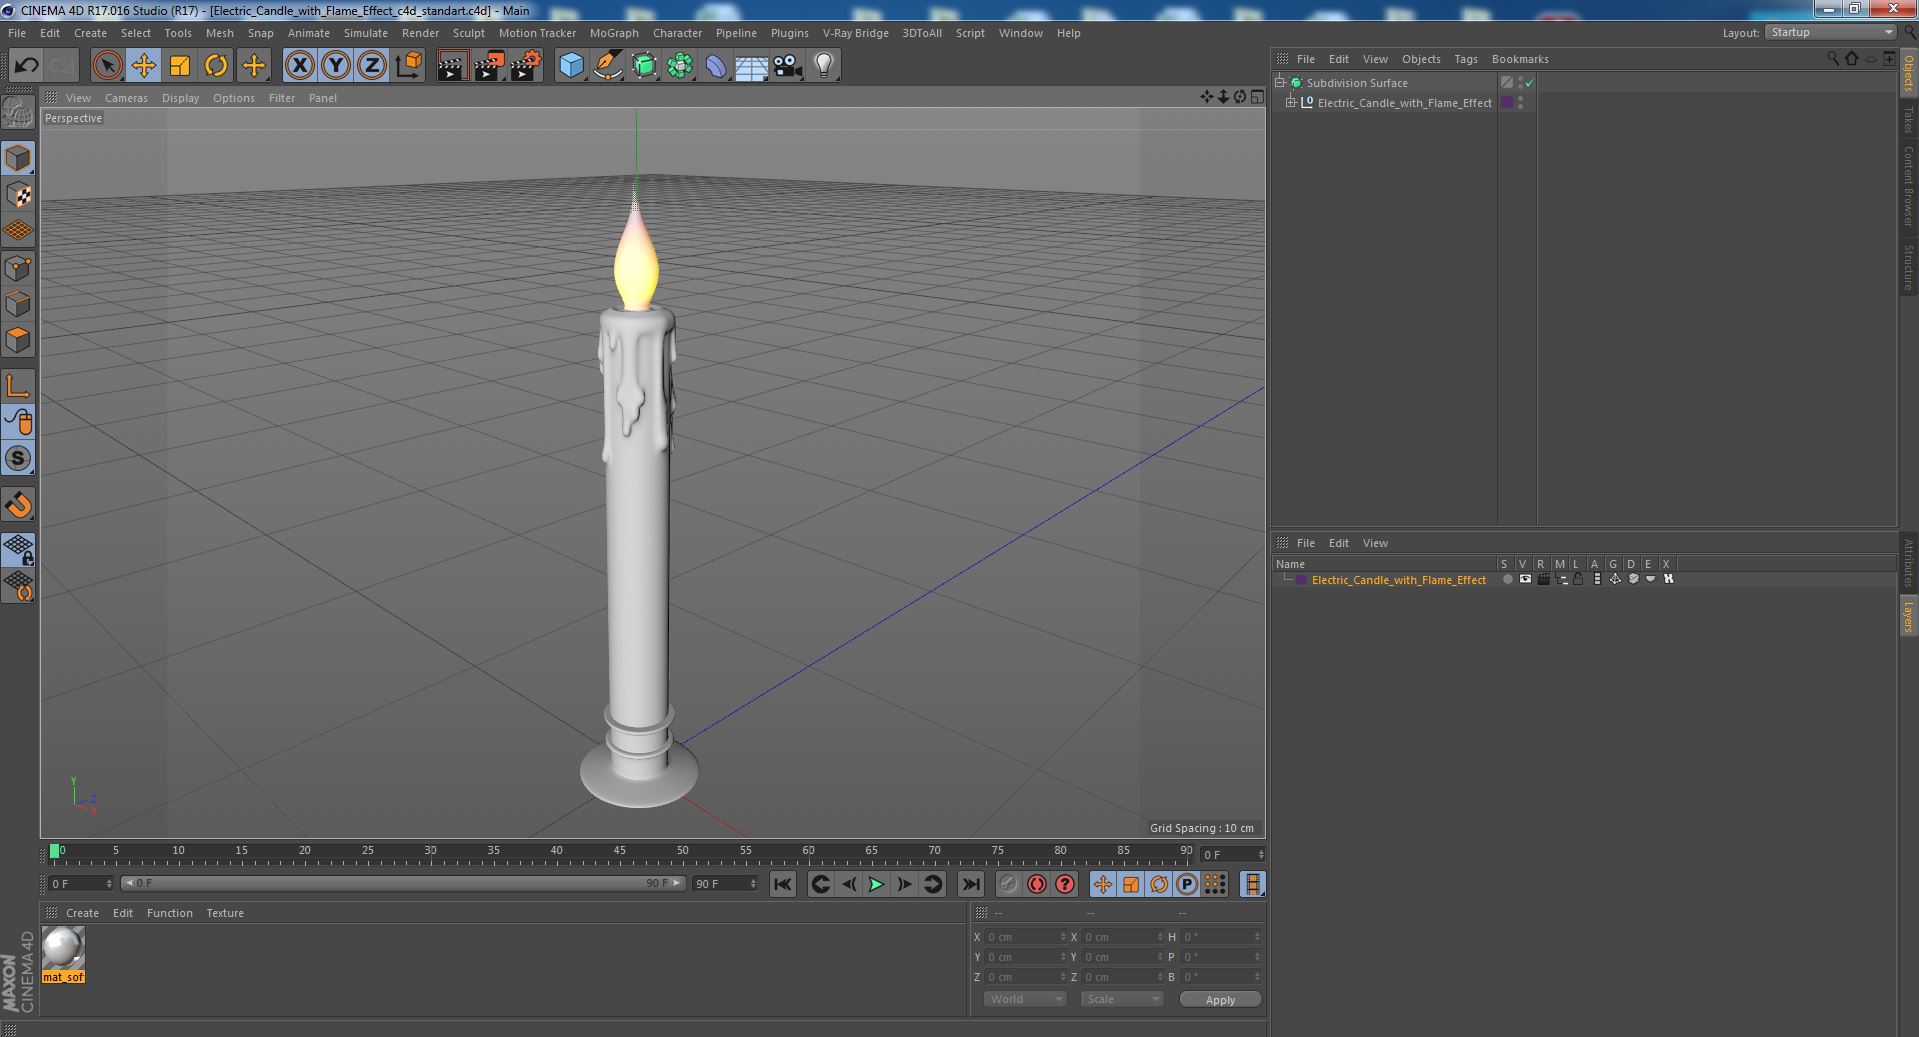Select Edges mode icon
This screenshot has height=1037, width=1919.
tap(18, 304)
